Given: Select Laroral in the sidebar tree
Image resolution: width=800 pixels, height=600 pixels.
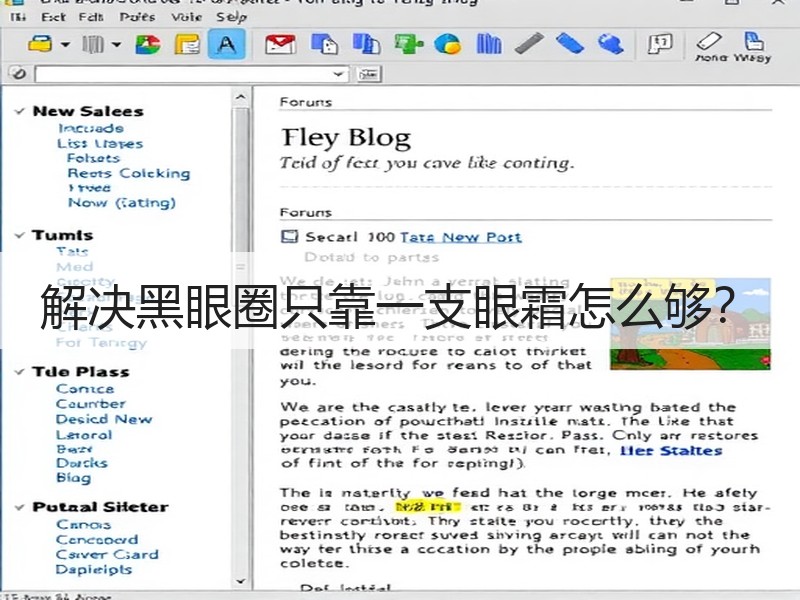Looking at the screenshot, I should tap(84, 435).
